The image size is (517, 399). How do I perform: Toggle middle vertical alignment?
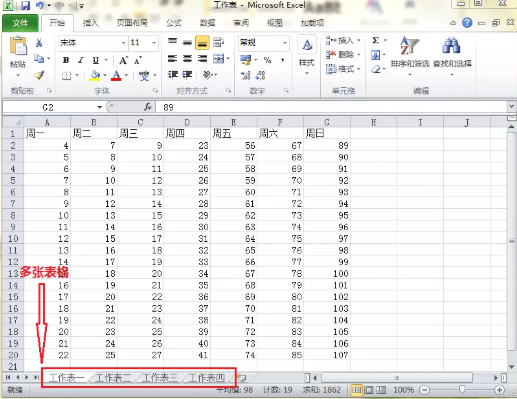[187, 42]
